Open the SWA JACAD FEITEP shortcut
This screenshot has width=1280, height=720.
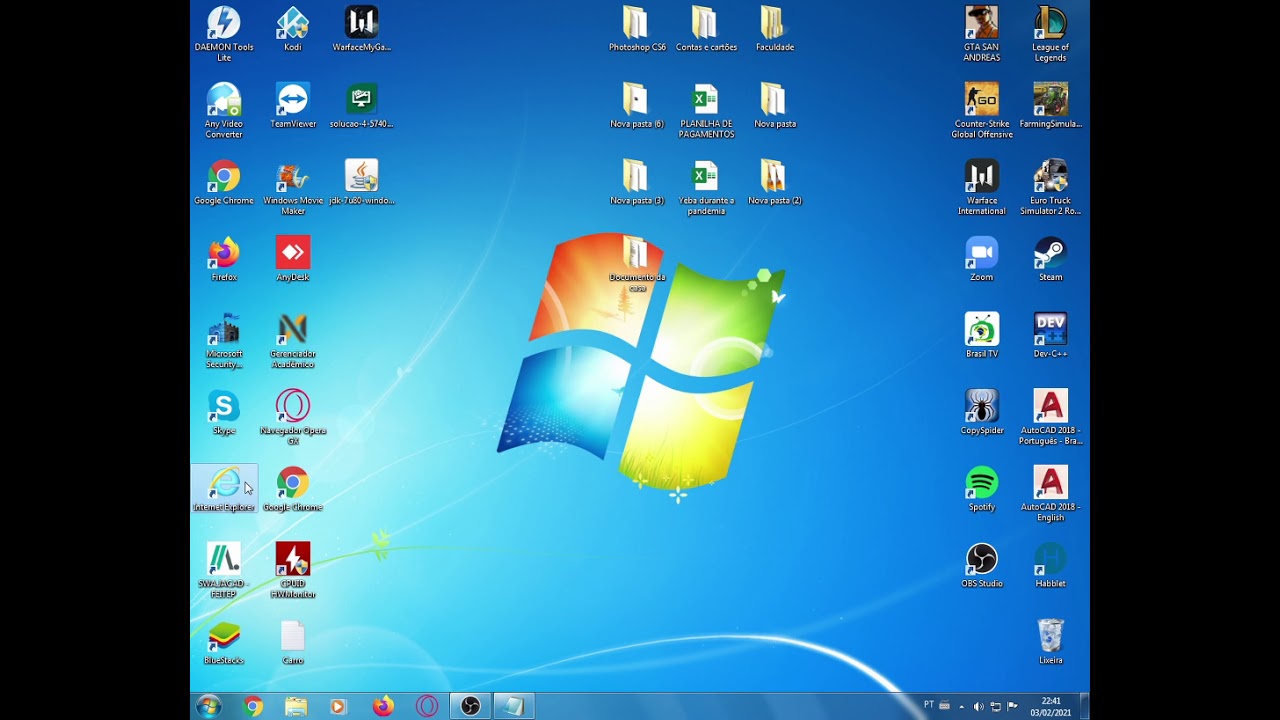pos(223,570)
